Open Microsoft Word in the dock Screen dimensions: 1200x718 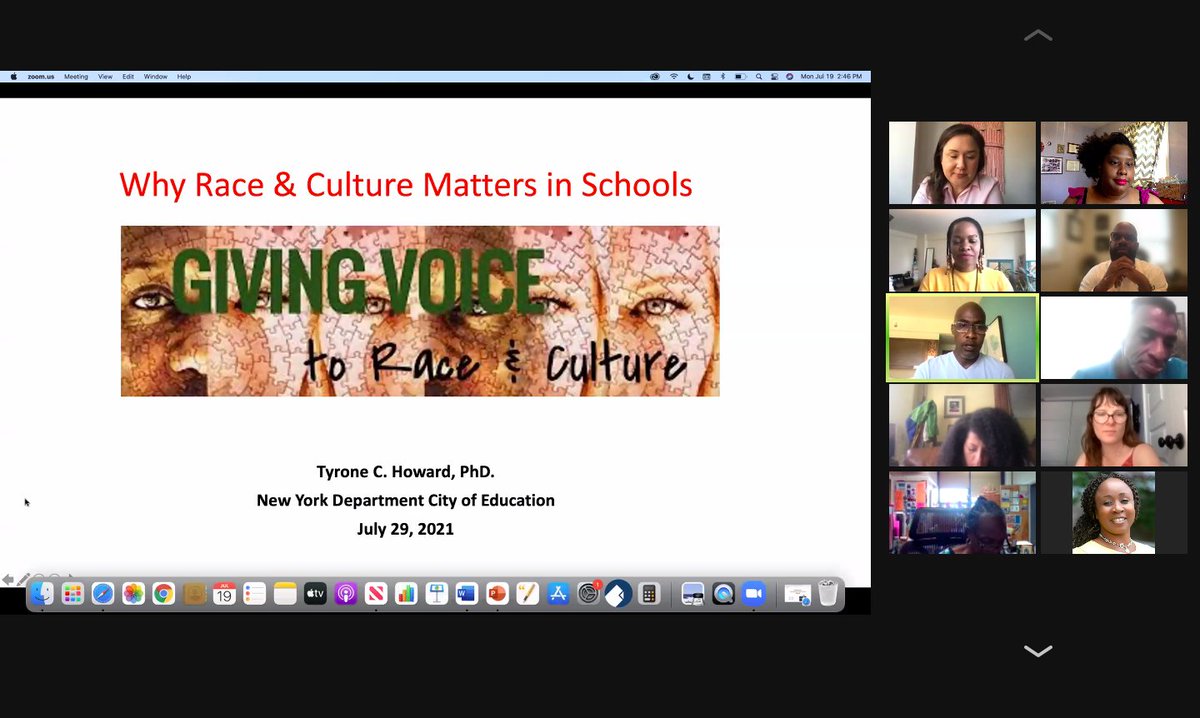[x=467, y=594]
